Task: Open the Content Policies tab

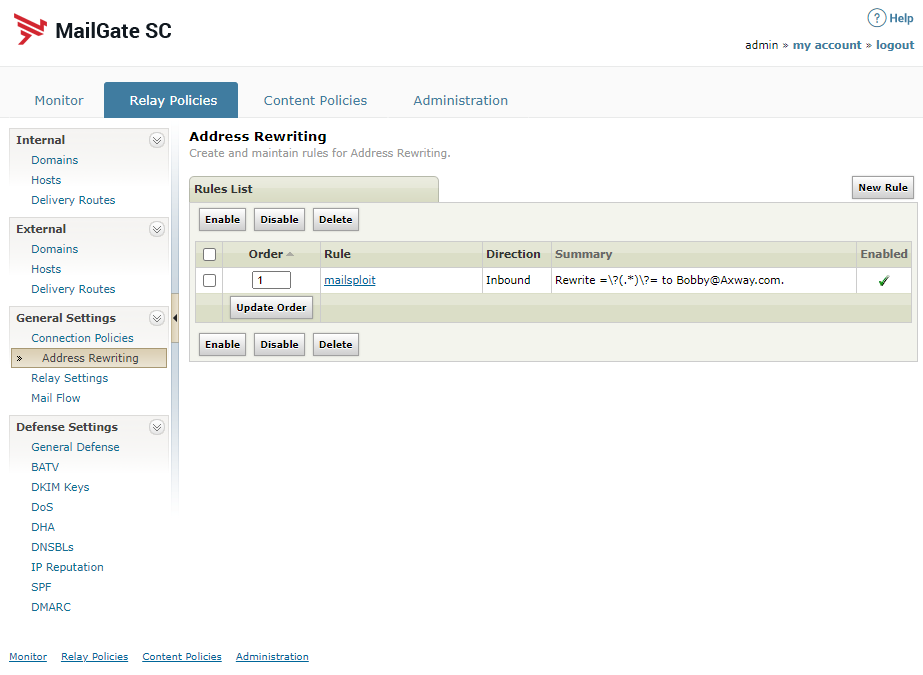Action: click(x=315, y=101)
